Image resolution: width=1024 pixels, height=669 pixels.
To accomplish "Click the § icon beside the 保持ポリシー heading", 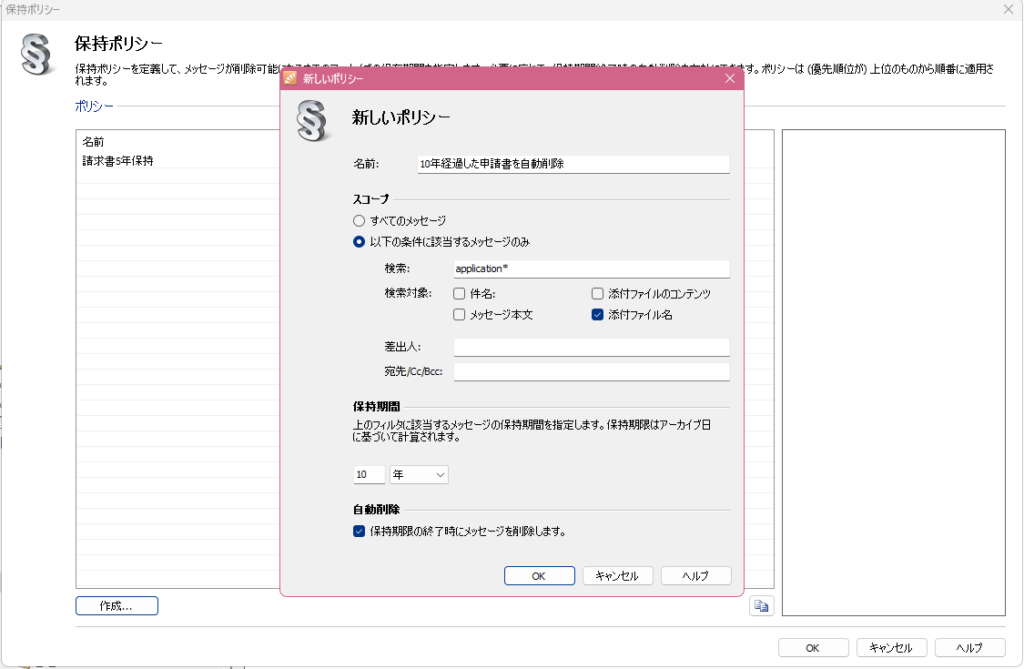I will 36,55.
